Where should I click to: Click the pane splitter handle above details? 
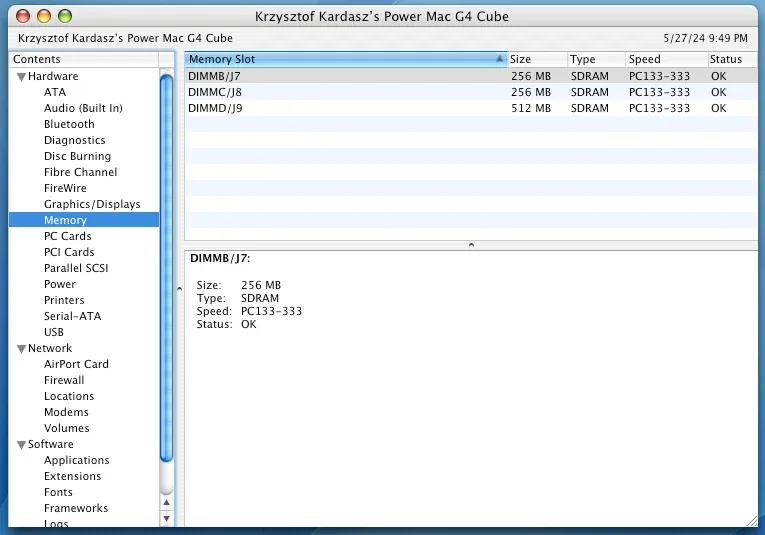pos(471,245)
